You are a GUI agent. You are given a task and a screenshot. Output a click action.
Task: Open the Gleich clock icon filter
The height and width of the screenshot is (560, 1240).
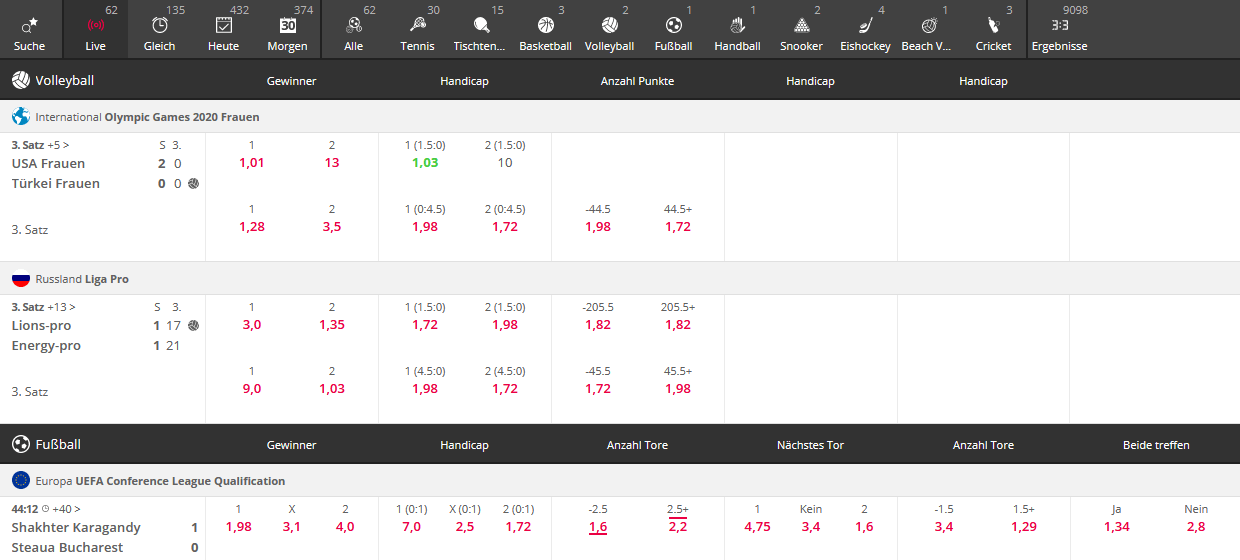159,25
